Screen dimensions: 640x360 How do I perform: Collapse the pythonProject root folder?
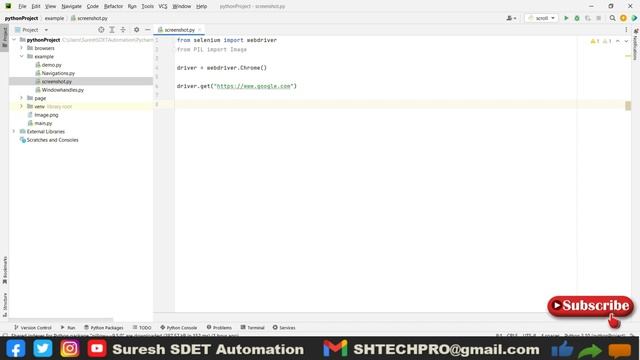click(x=14, y=40)
